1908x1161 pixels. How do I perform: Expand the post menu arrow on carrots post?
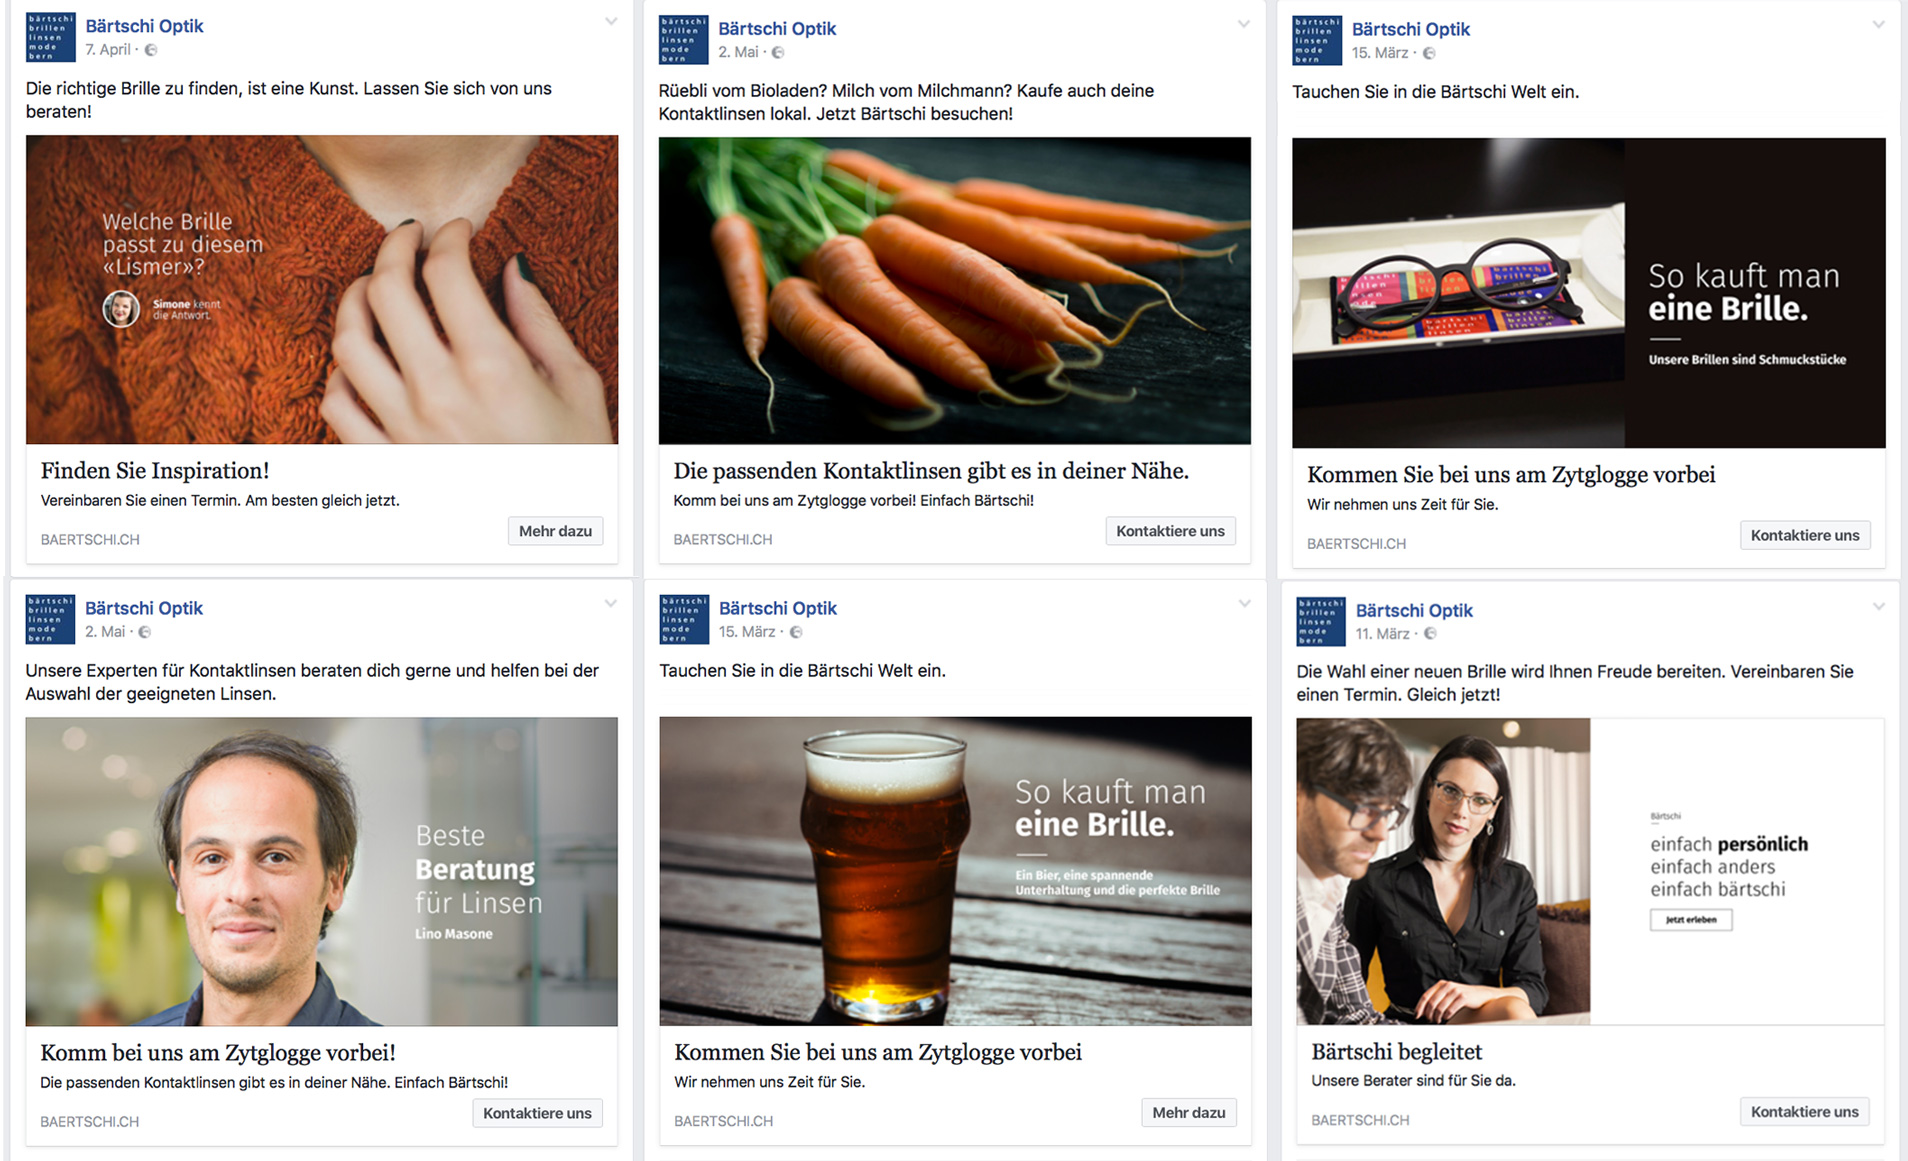(x=1244, y=24)
